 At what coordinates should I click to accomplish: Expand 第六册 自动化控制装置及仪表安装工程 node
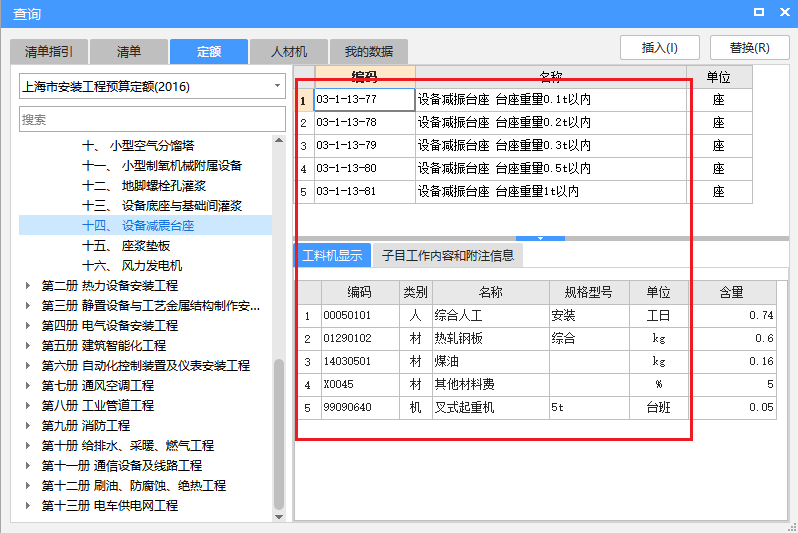(x=28, y=366)
